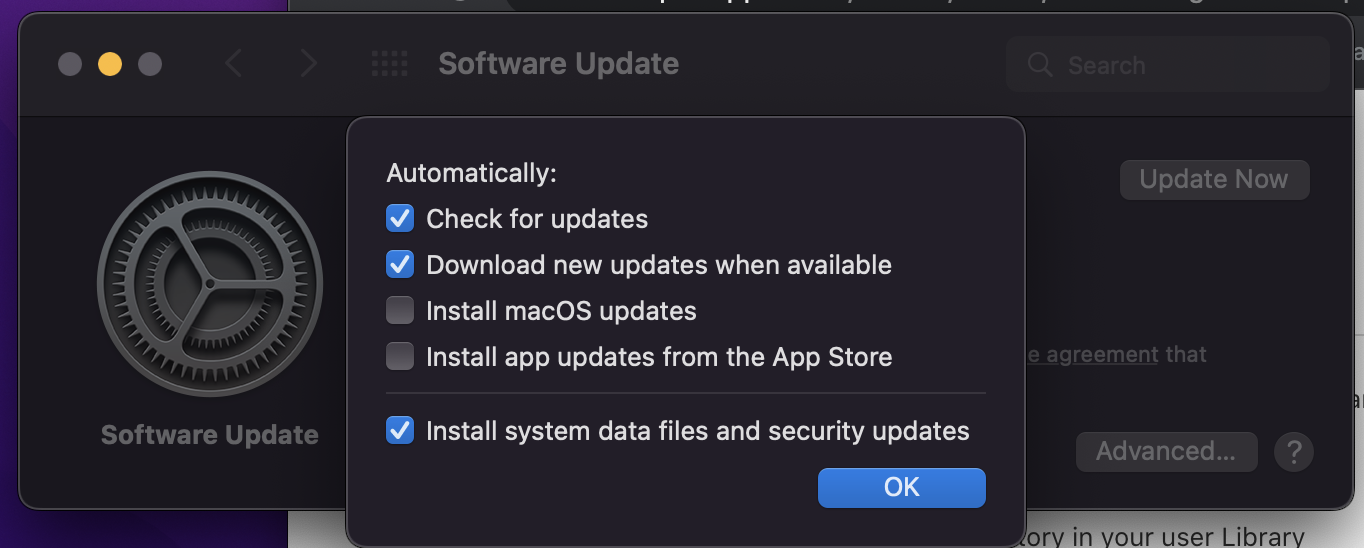The width and height of the screenshot is (1364, 548).
Task: Confirm the dialog with OK
Action: pyautogui.click(x=902, y=487)
